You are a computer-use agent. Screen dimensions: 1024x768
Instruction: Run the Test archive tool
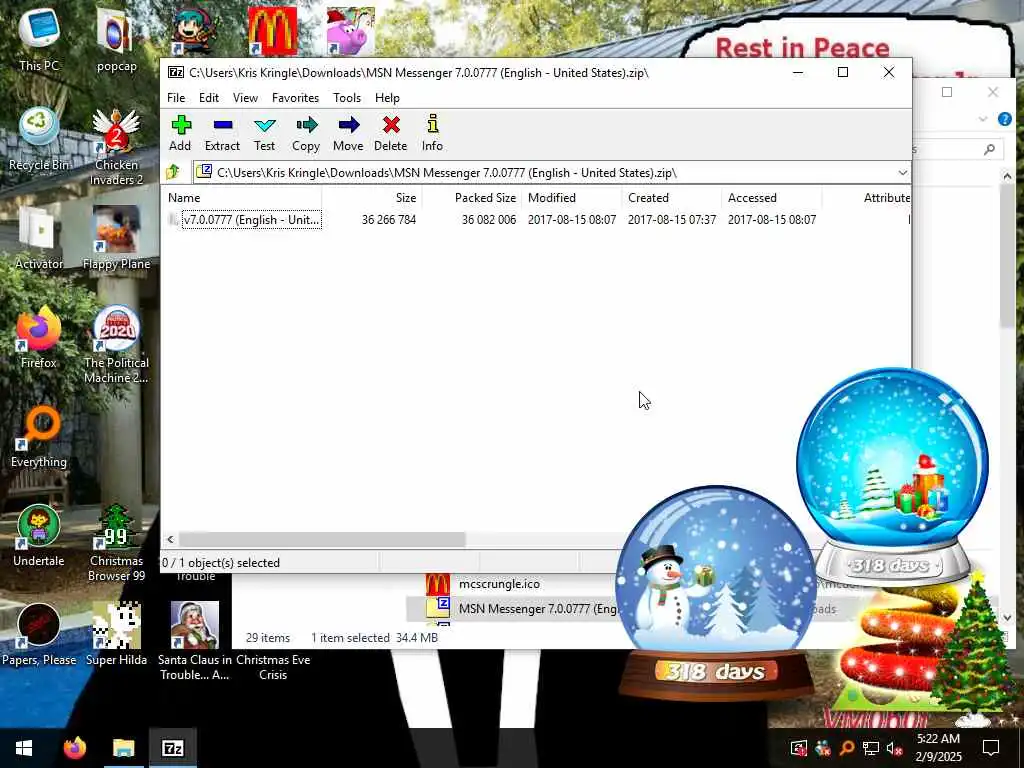[x=264, y=133]
